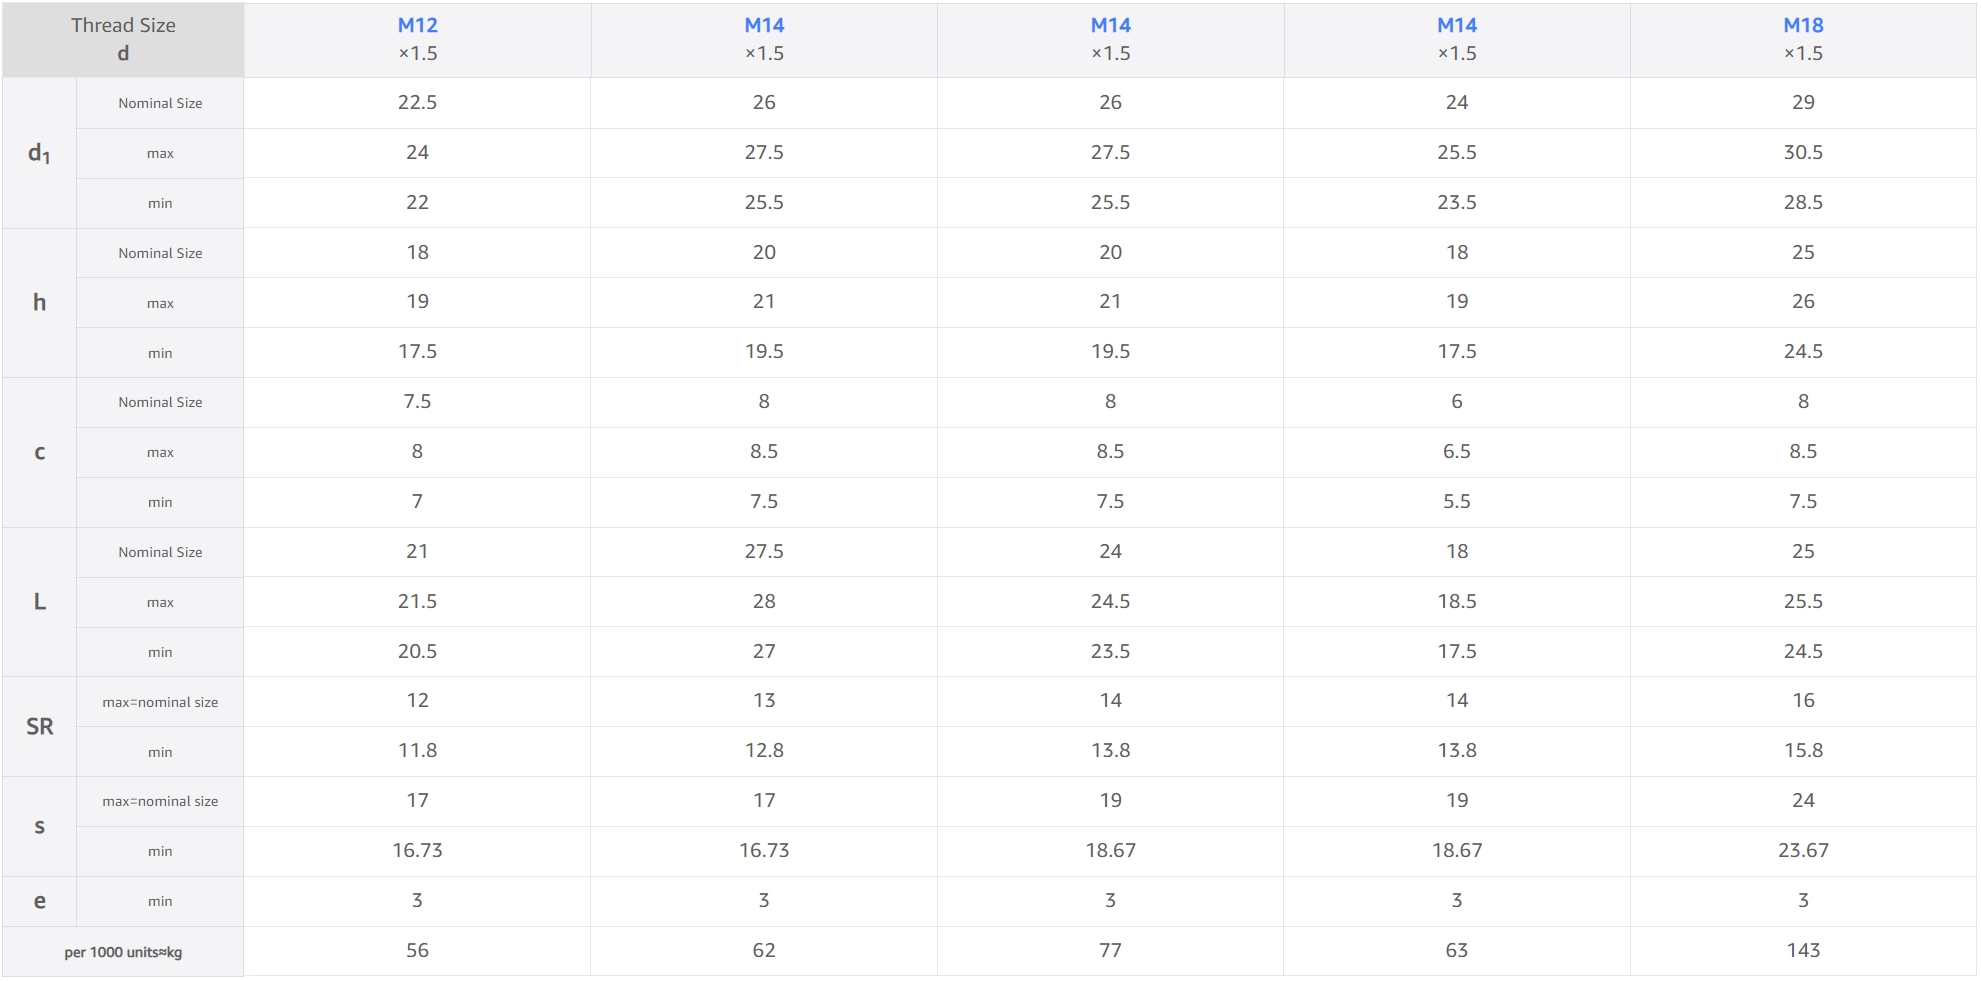The width and height of the screenshot is (1981, 981).
Task: Click the 30.5 max value cell
Action: [x=1803, y=153]
